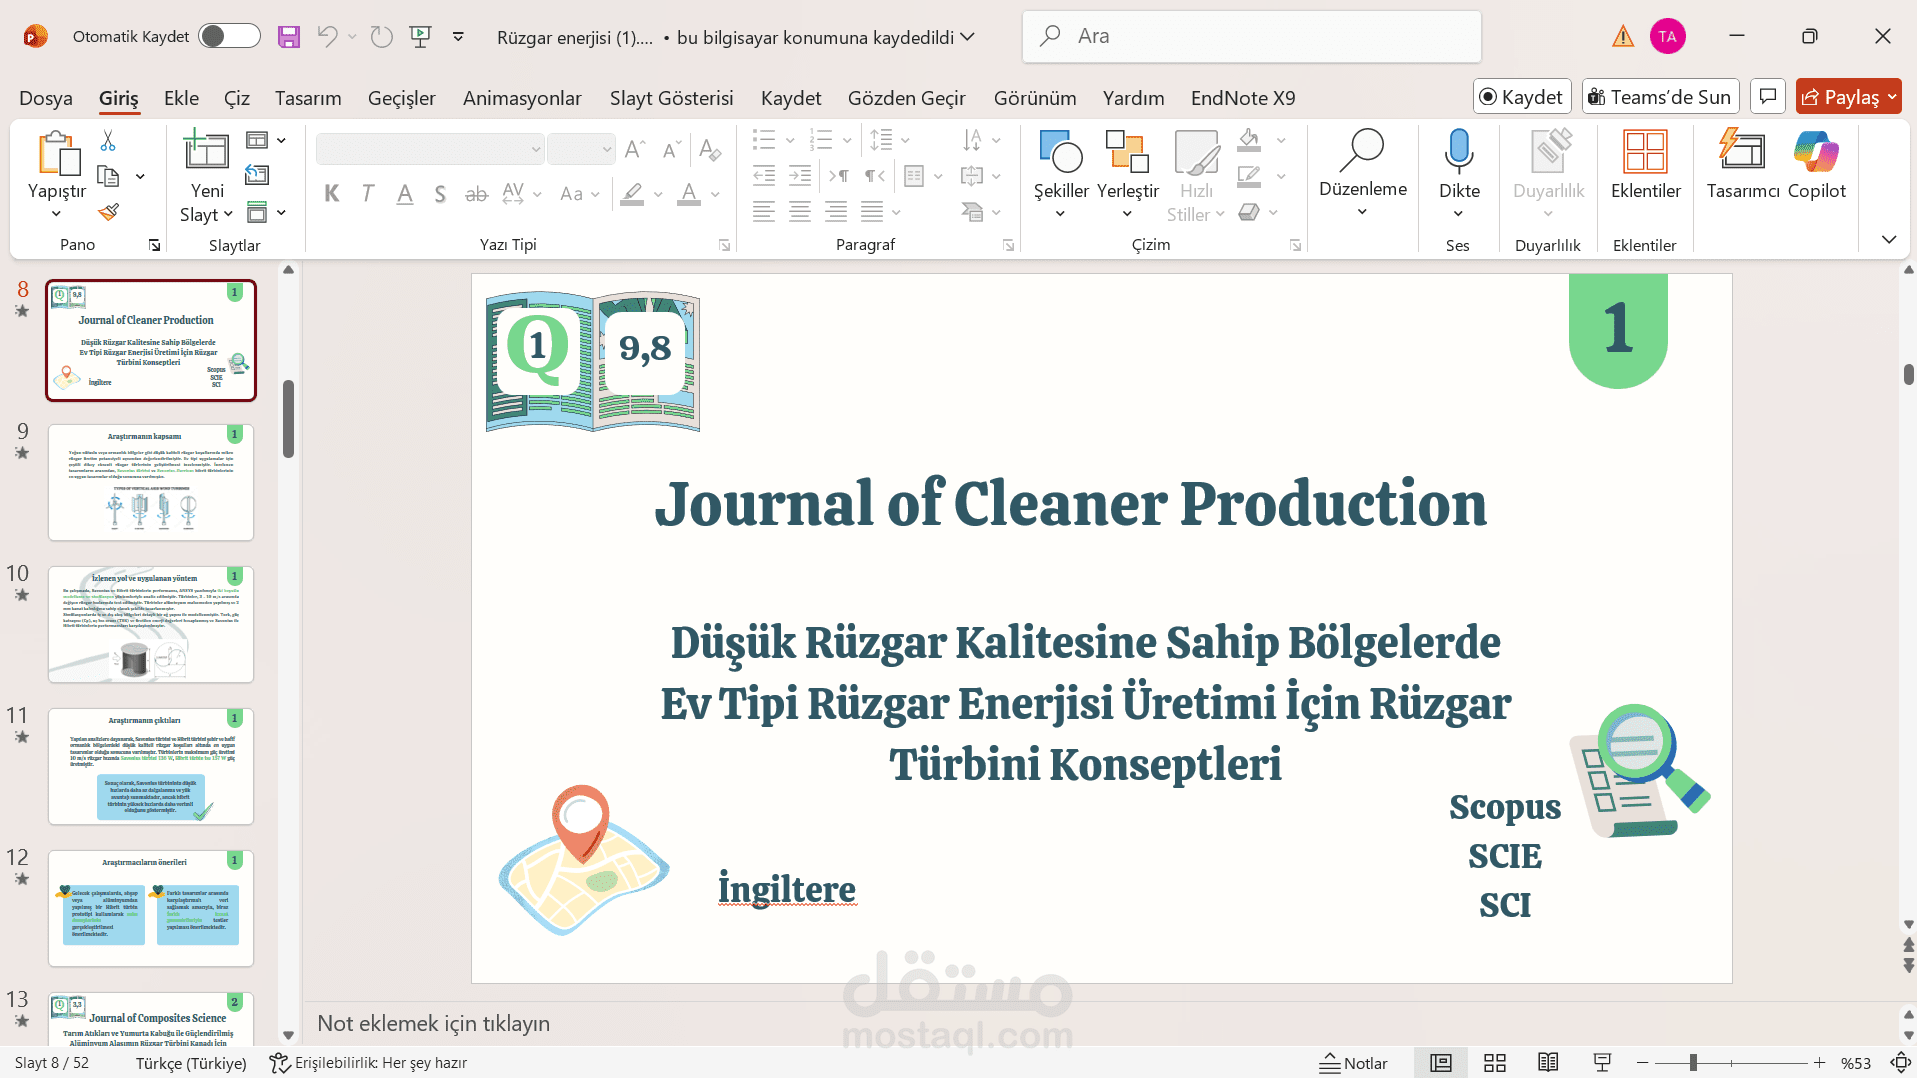Viewport: 1917px width, 1078px height.
Task: Expand the Dikte dropdown arrow
Action: [1458, 214]
